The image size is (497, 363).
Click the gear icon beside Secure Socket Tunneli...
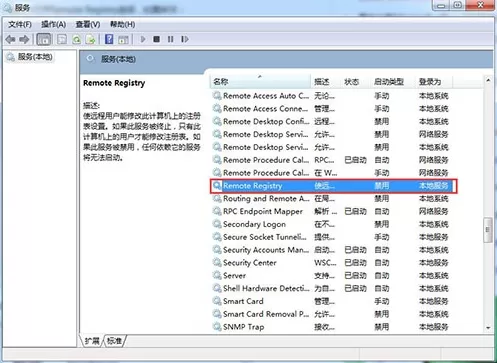point(217,237)
